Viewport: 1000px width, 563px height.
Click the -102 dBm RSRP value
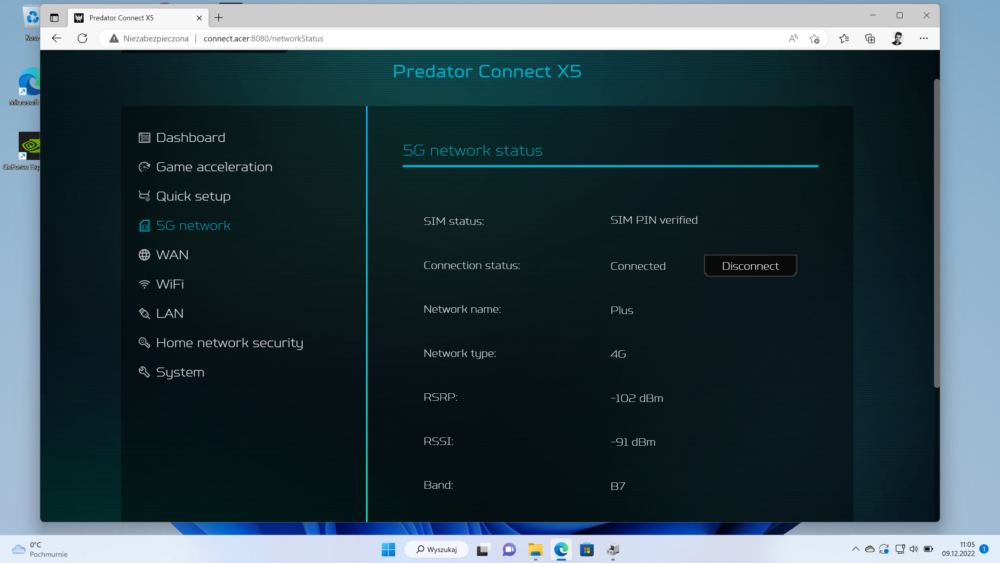(x=636, y=398)
